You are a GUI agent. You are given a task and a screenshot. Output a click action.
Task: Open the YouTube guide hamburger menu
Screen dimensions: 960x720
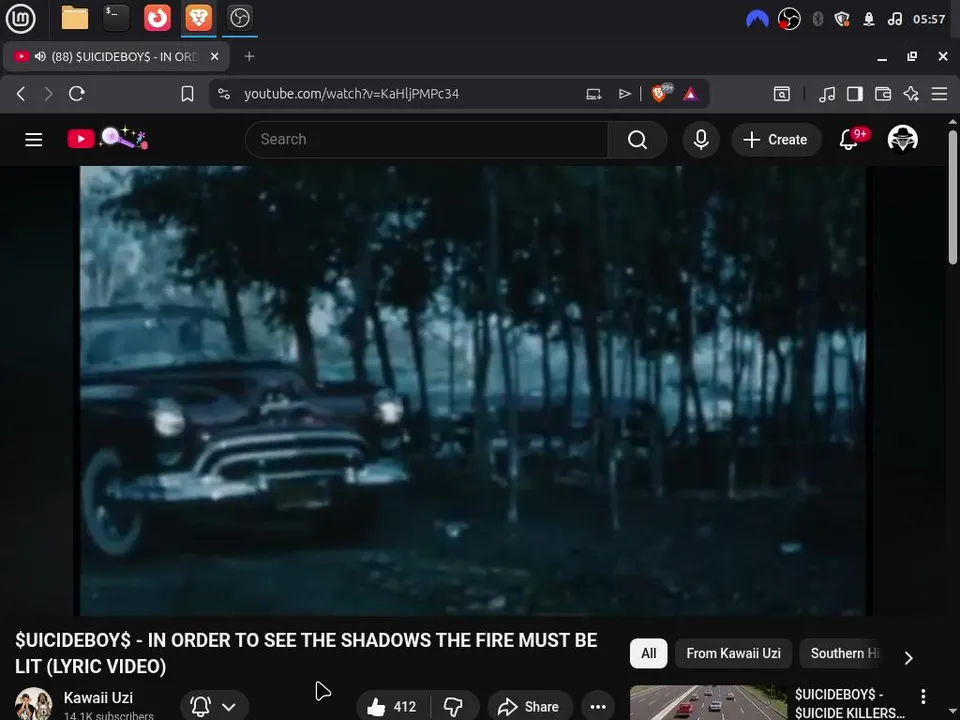click(x=34, y=140)
